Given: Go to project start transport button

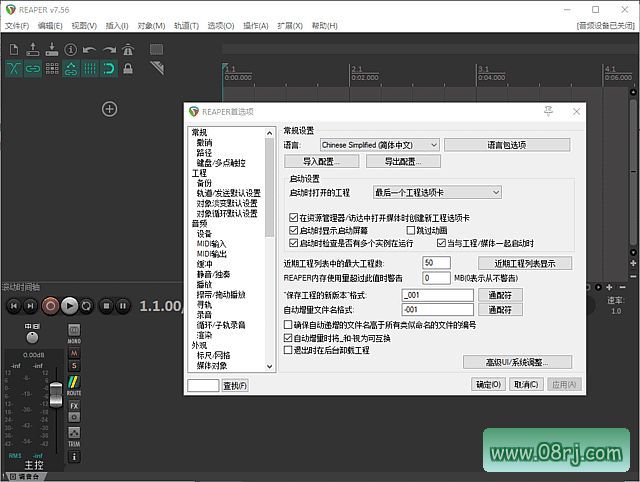Looking at the screenshot, I should [x=14, y=306].
